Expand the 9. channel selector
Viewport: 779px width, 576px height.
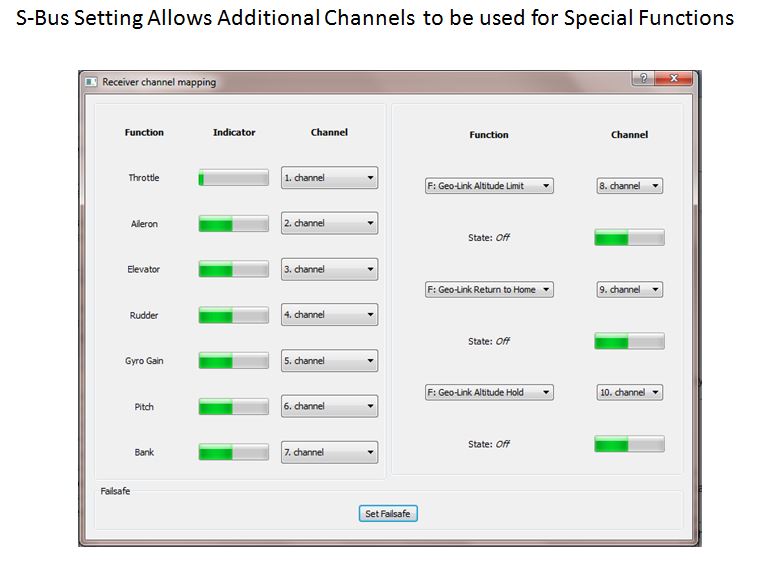pyautogui.click(x=630, y=290)
